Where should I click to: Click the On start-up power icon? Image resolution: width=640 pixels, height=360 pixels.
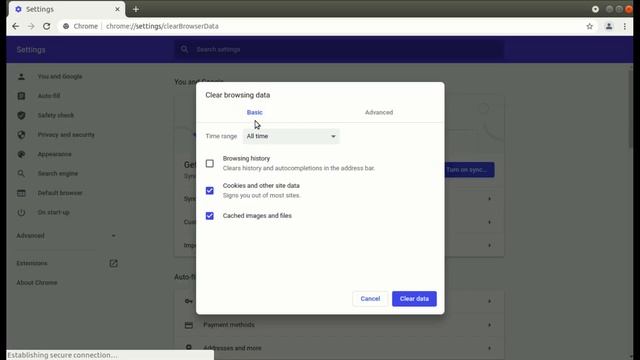coord(21,212)
